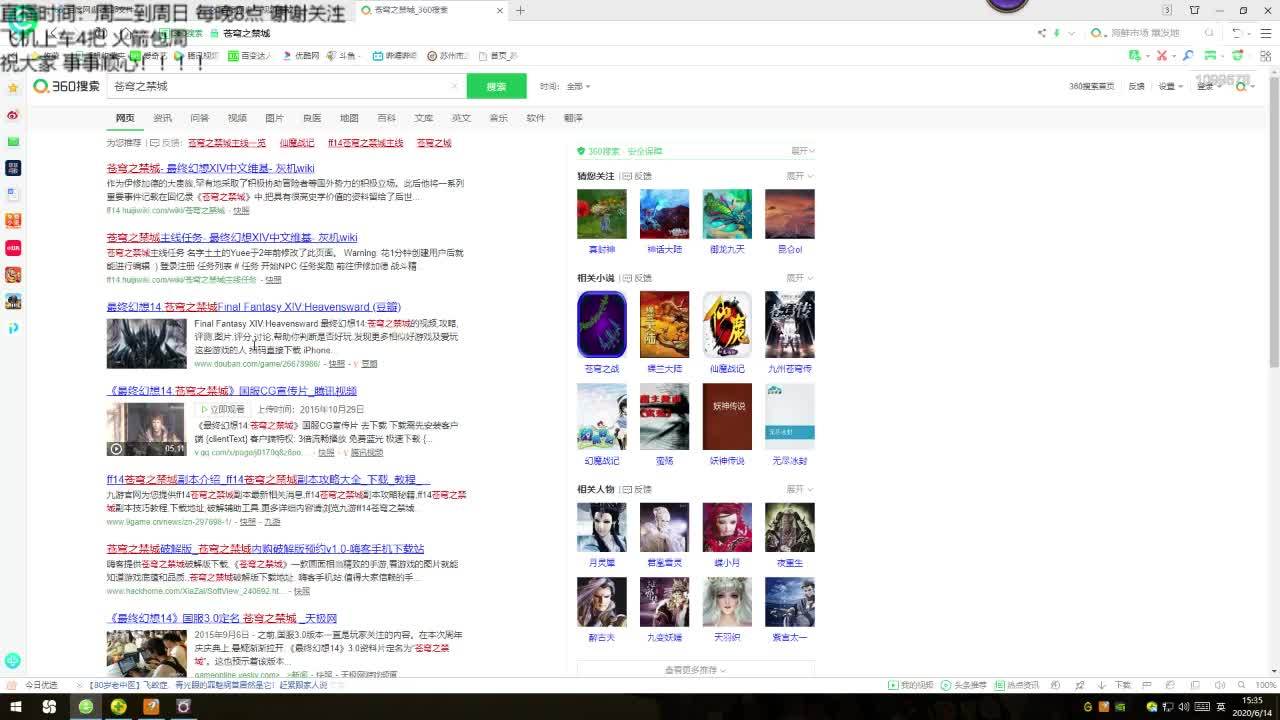
Task: Click the 热点资讯 status bar item
Action: [x=1017, y=685]
